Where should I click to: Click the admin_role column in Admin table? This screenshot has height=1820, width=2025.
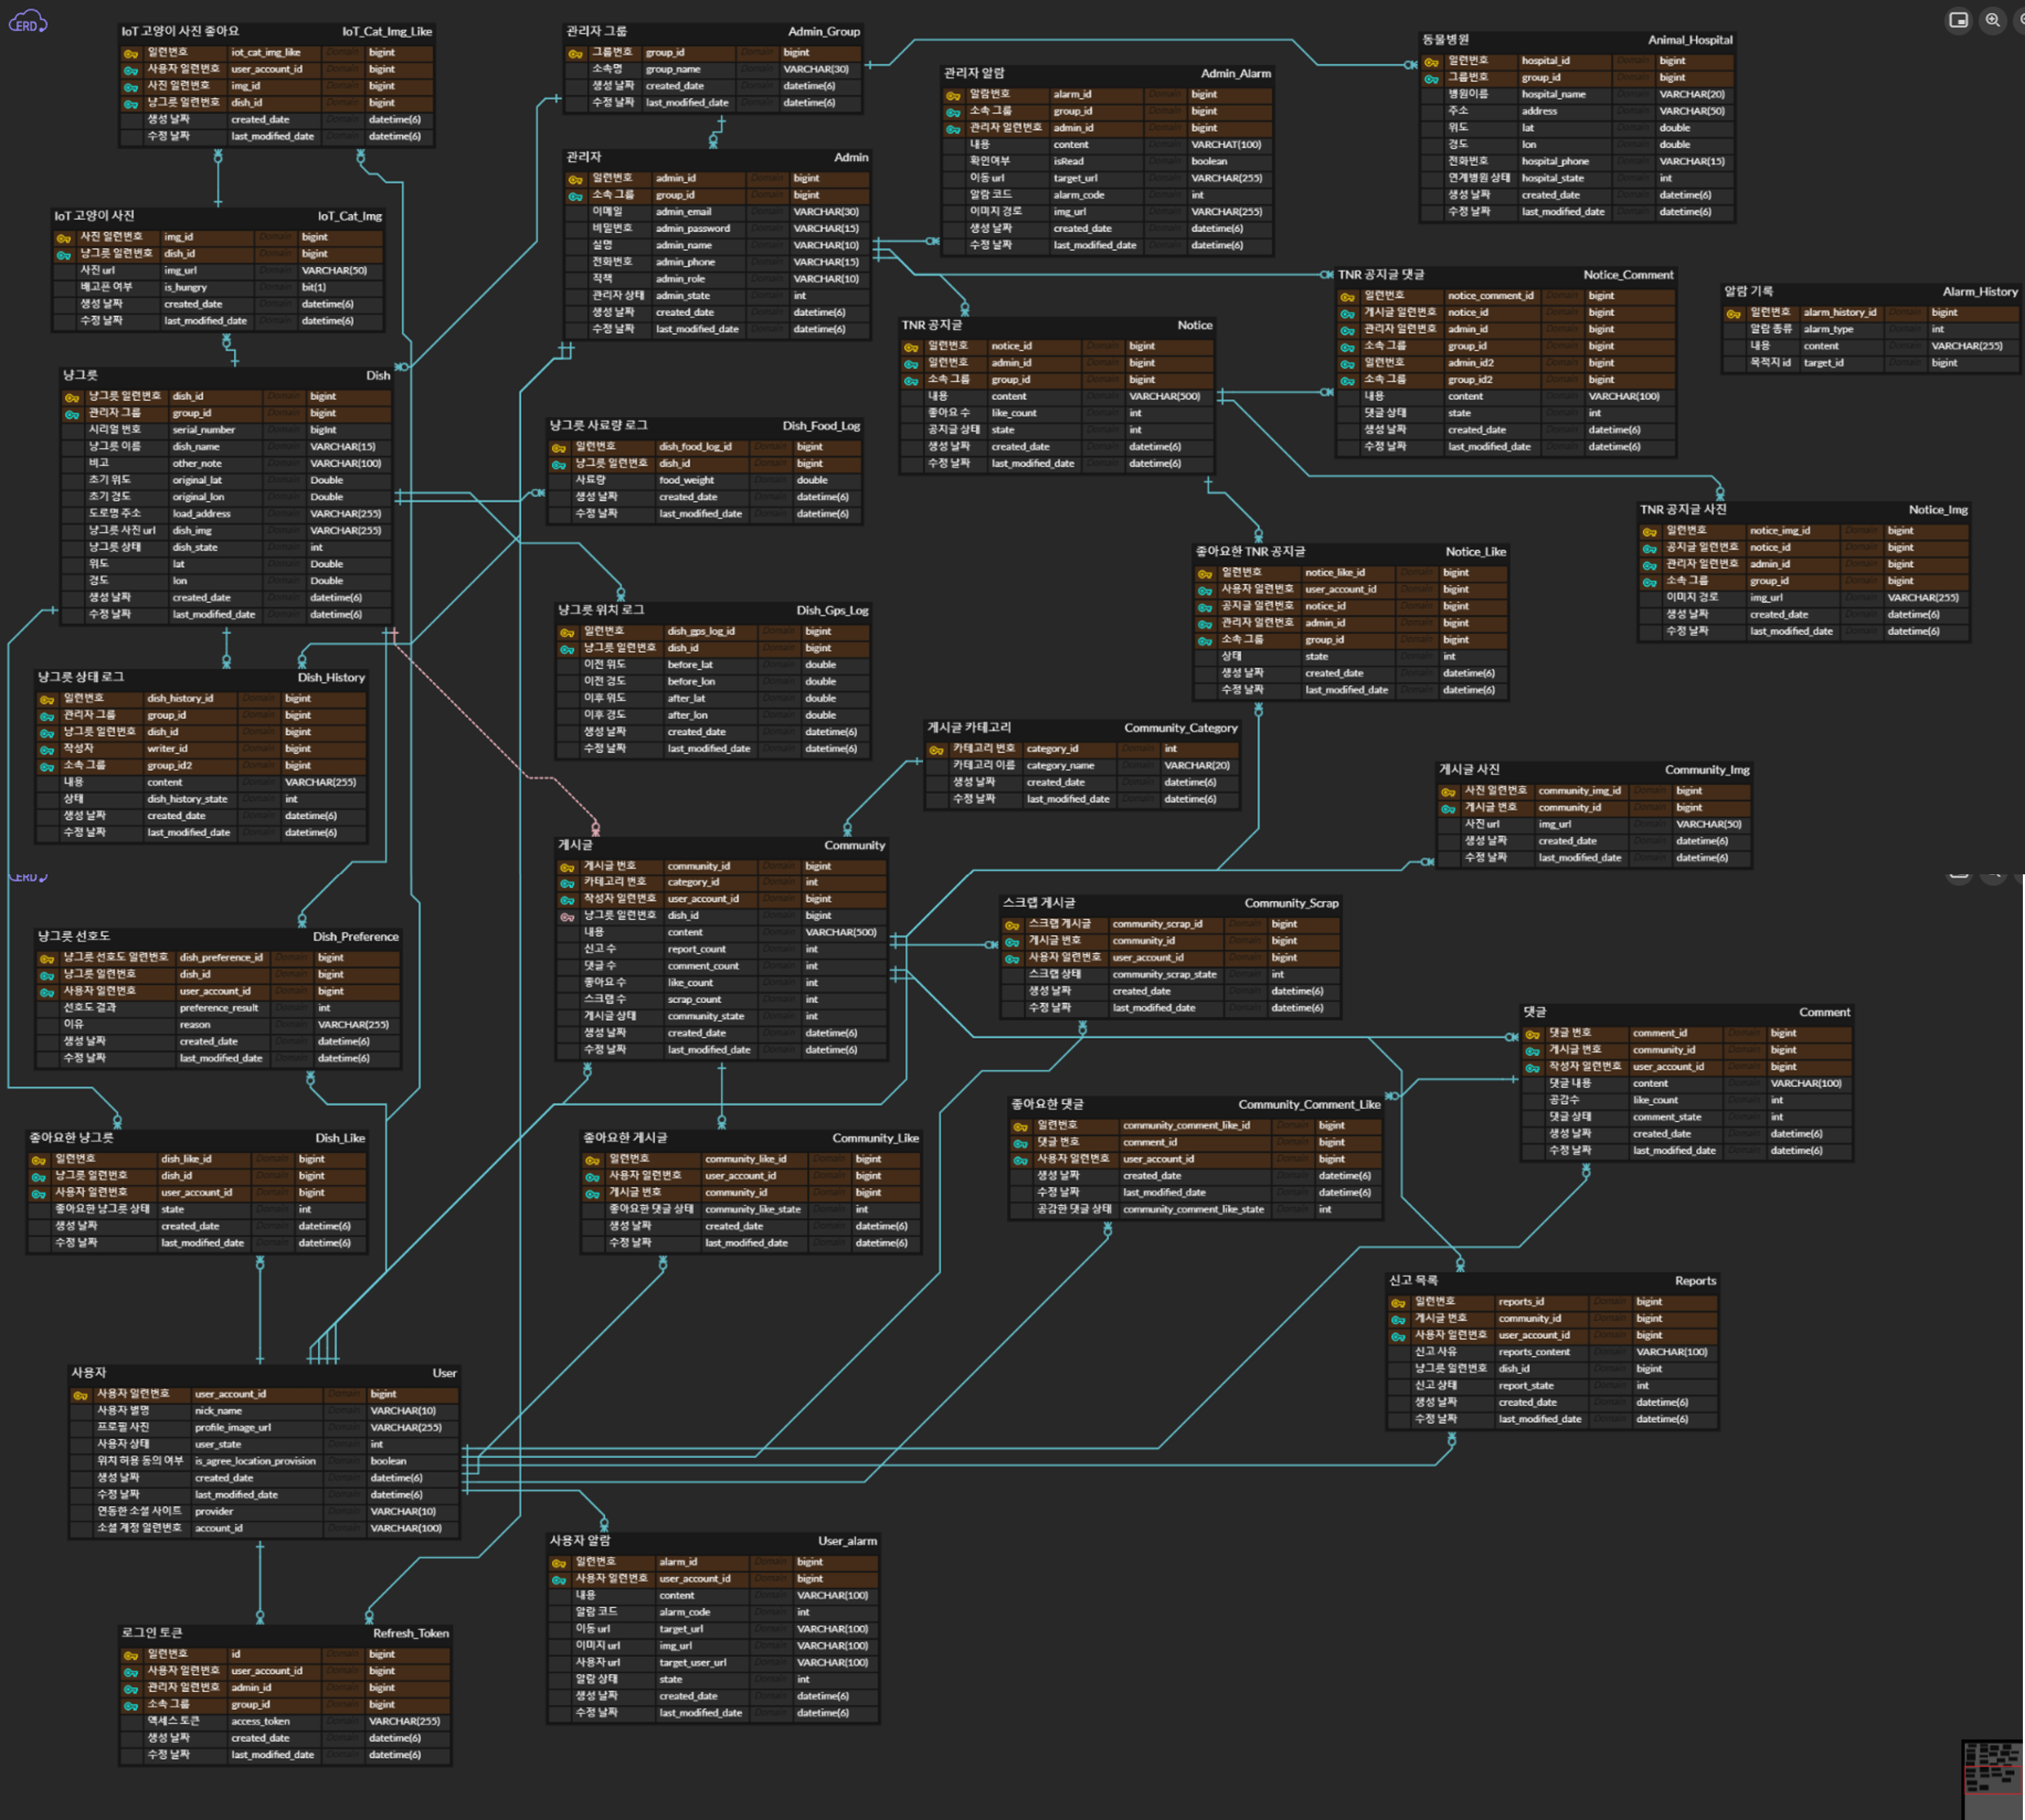(680, 279)
